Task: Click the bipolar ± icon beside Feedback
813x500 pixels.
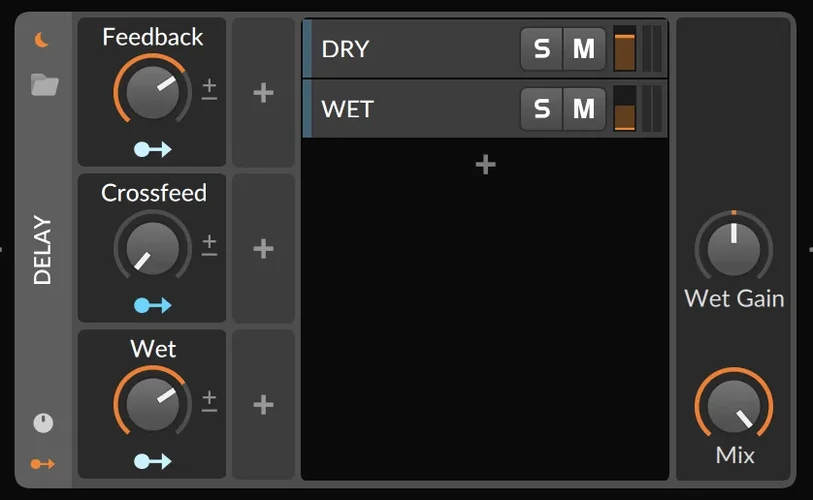Action: [x=209, y=89]
